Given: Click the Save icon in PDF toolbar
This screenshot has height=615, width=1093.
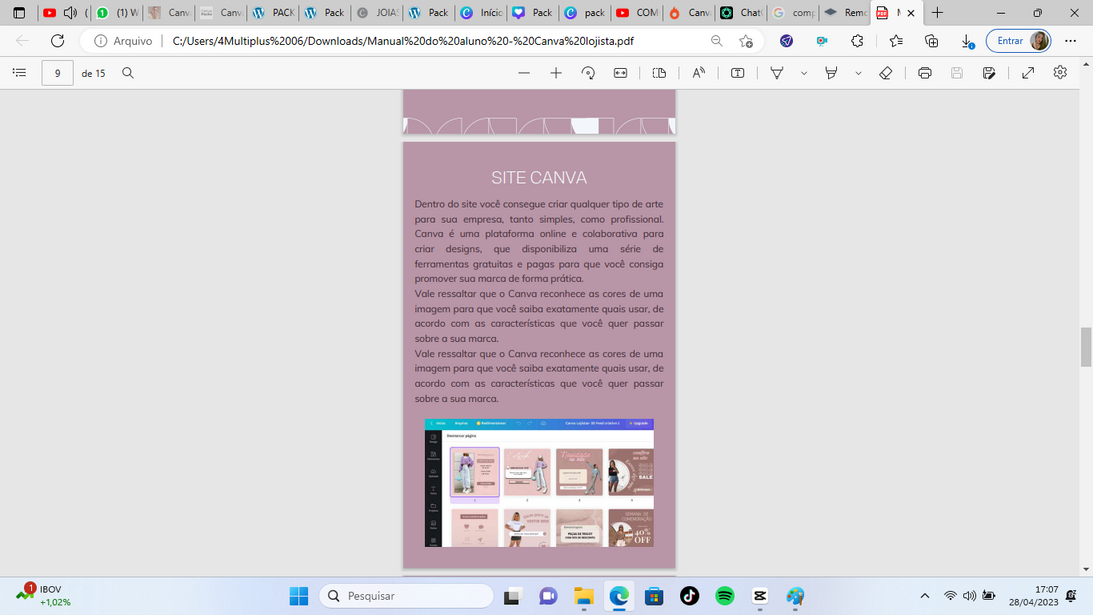Looking at the screenshot, I should [956, 73].
